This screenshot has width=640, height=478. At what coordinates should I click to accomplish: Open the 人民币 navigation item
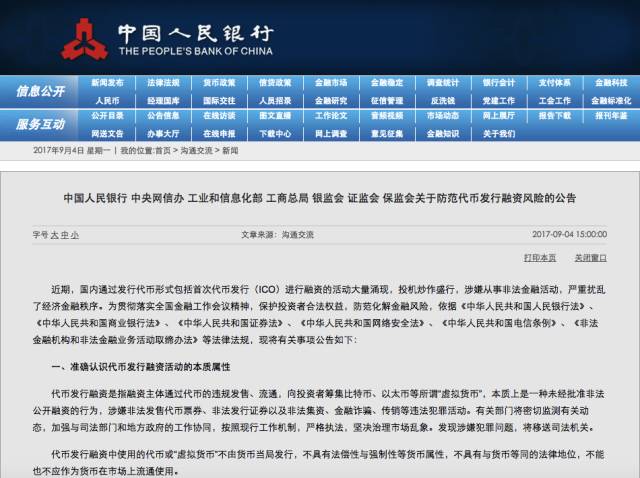pos(107,101)
